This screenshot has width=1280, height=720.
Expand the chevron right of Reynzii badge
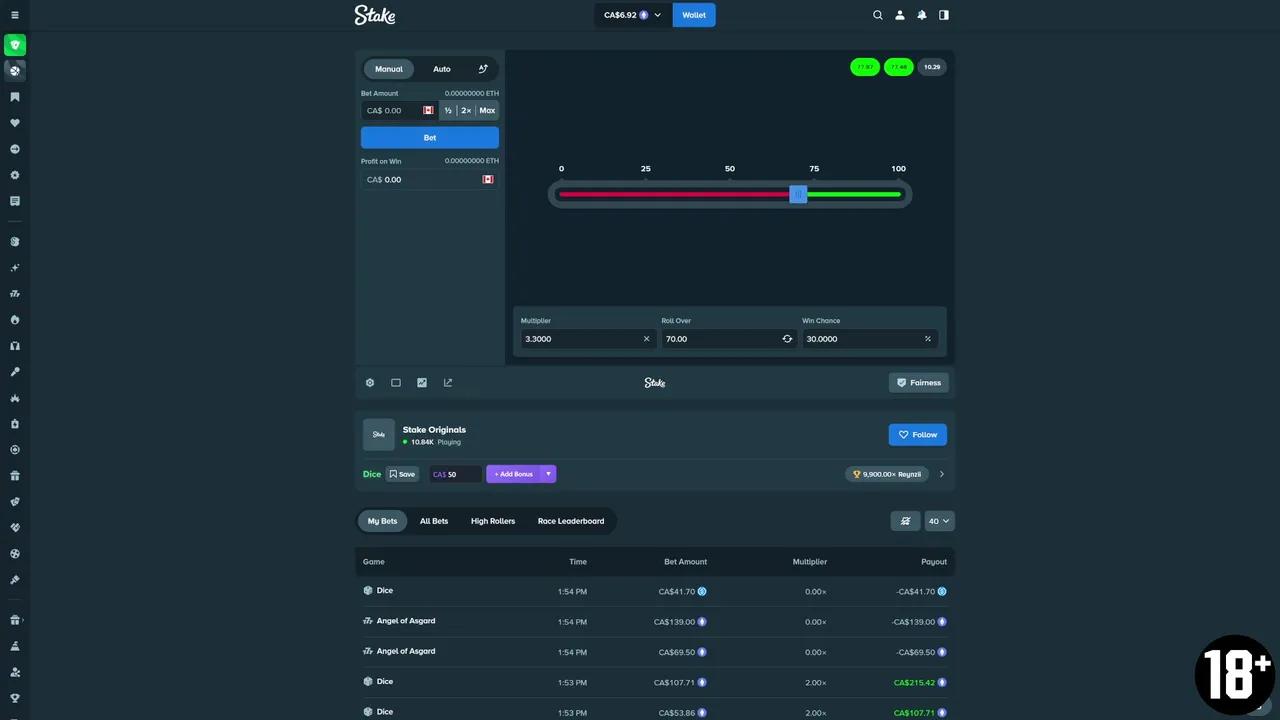tap(942, 474)
